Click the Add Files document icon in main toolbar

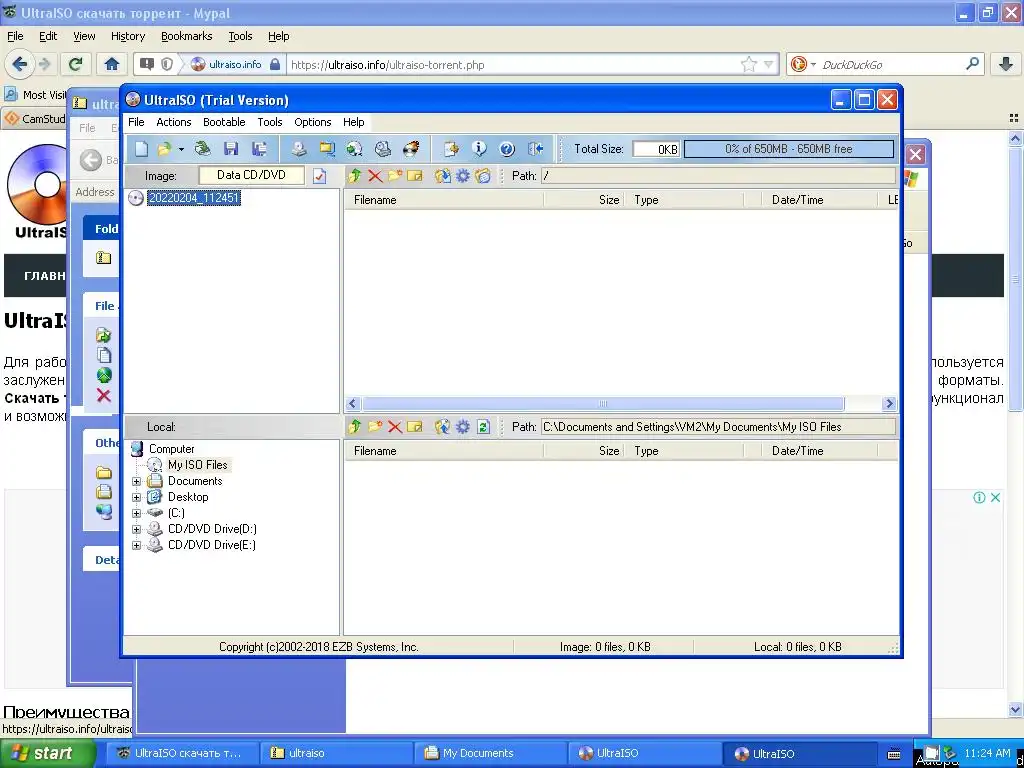451,149
